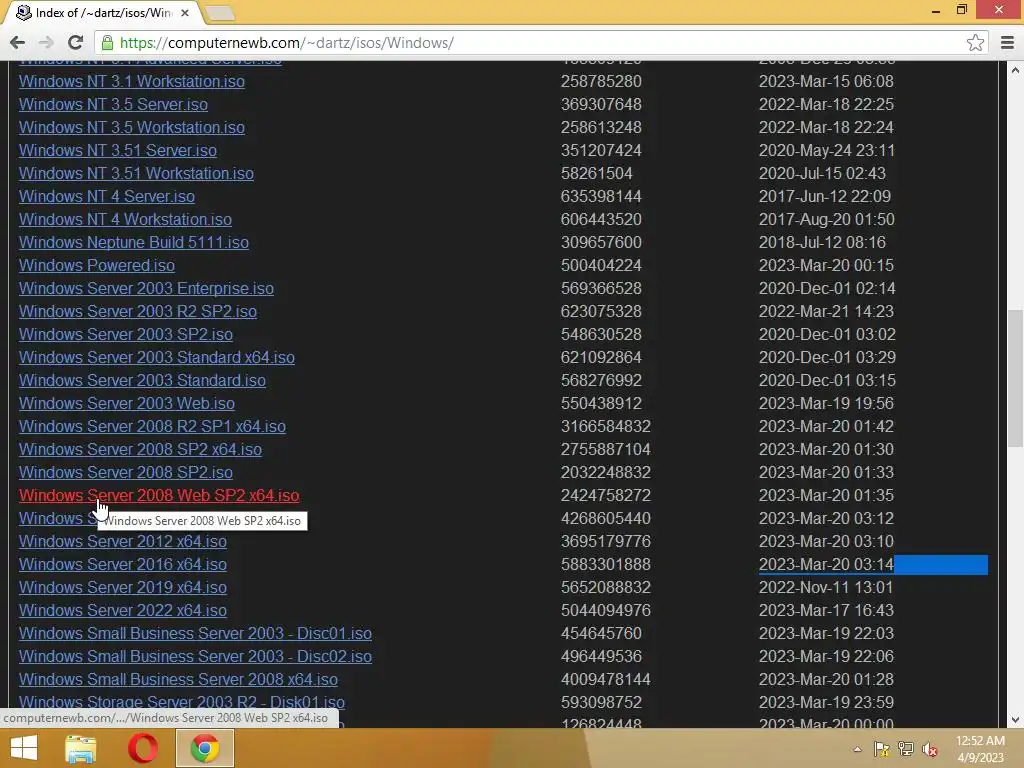This screenshot has height=768, width=1024.
Task: Download Windows Server 2022 x64.iso
Action: point(123,610)
